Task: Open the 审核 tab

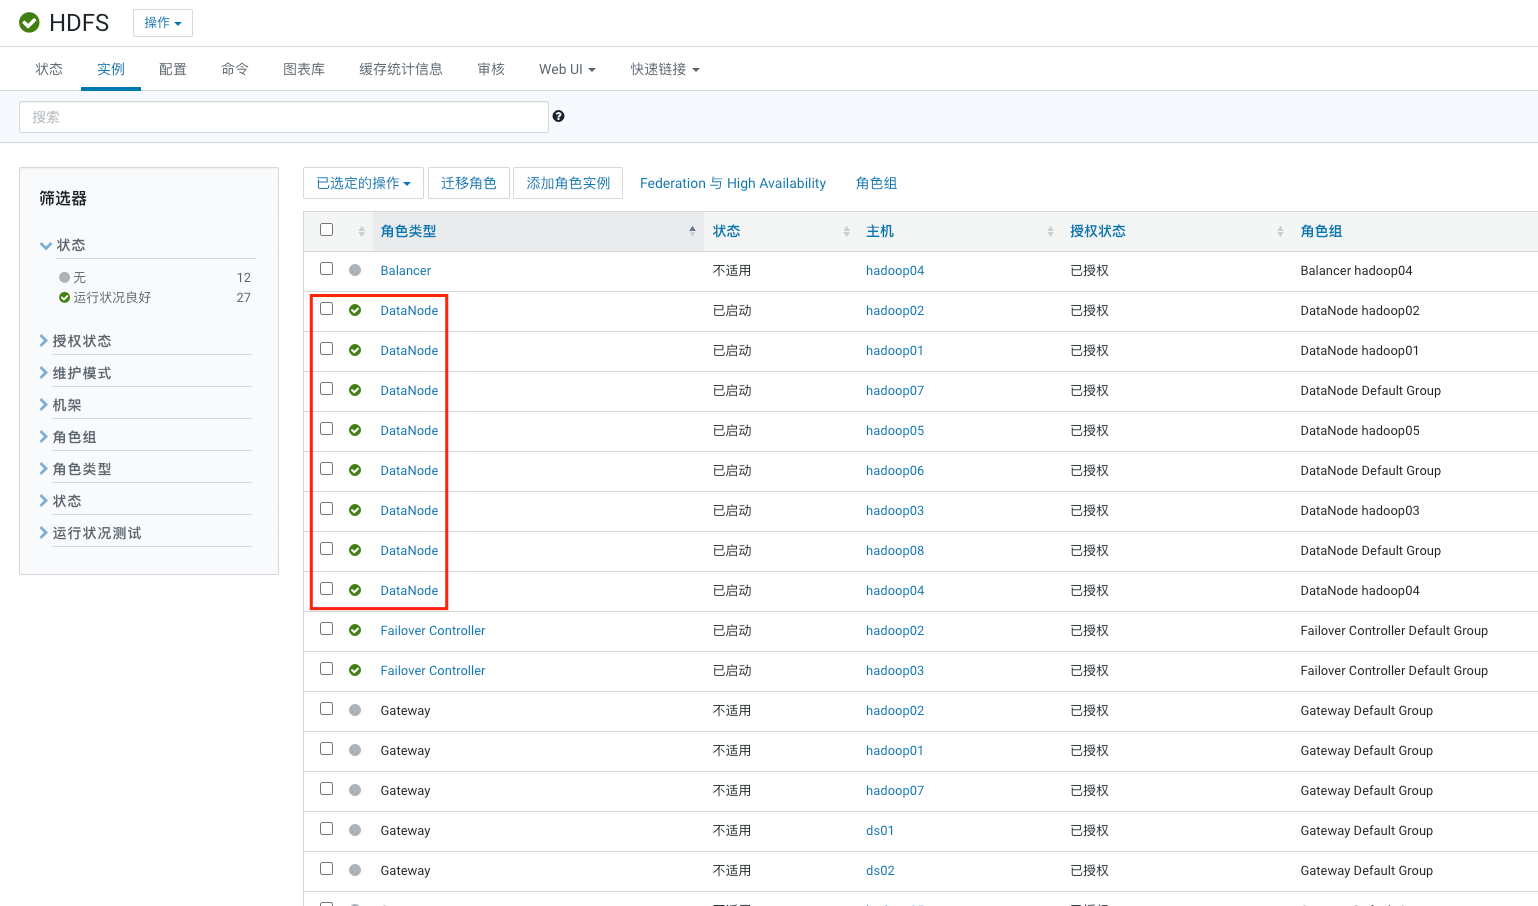Action: (x=491, y=69)
